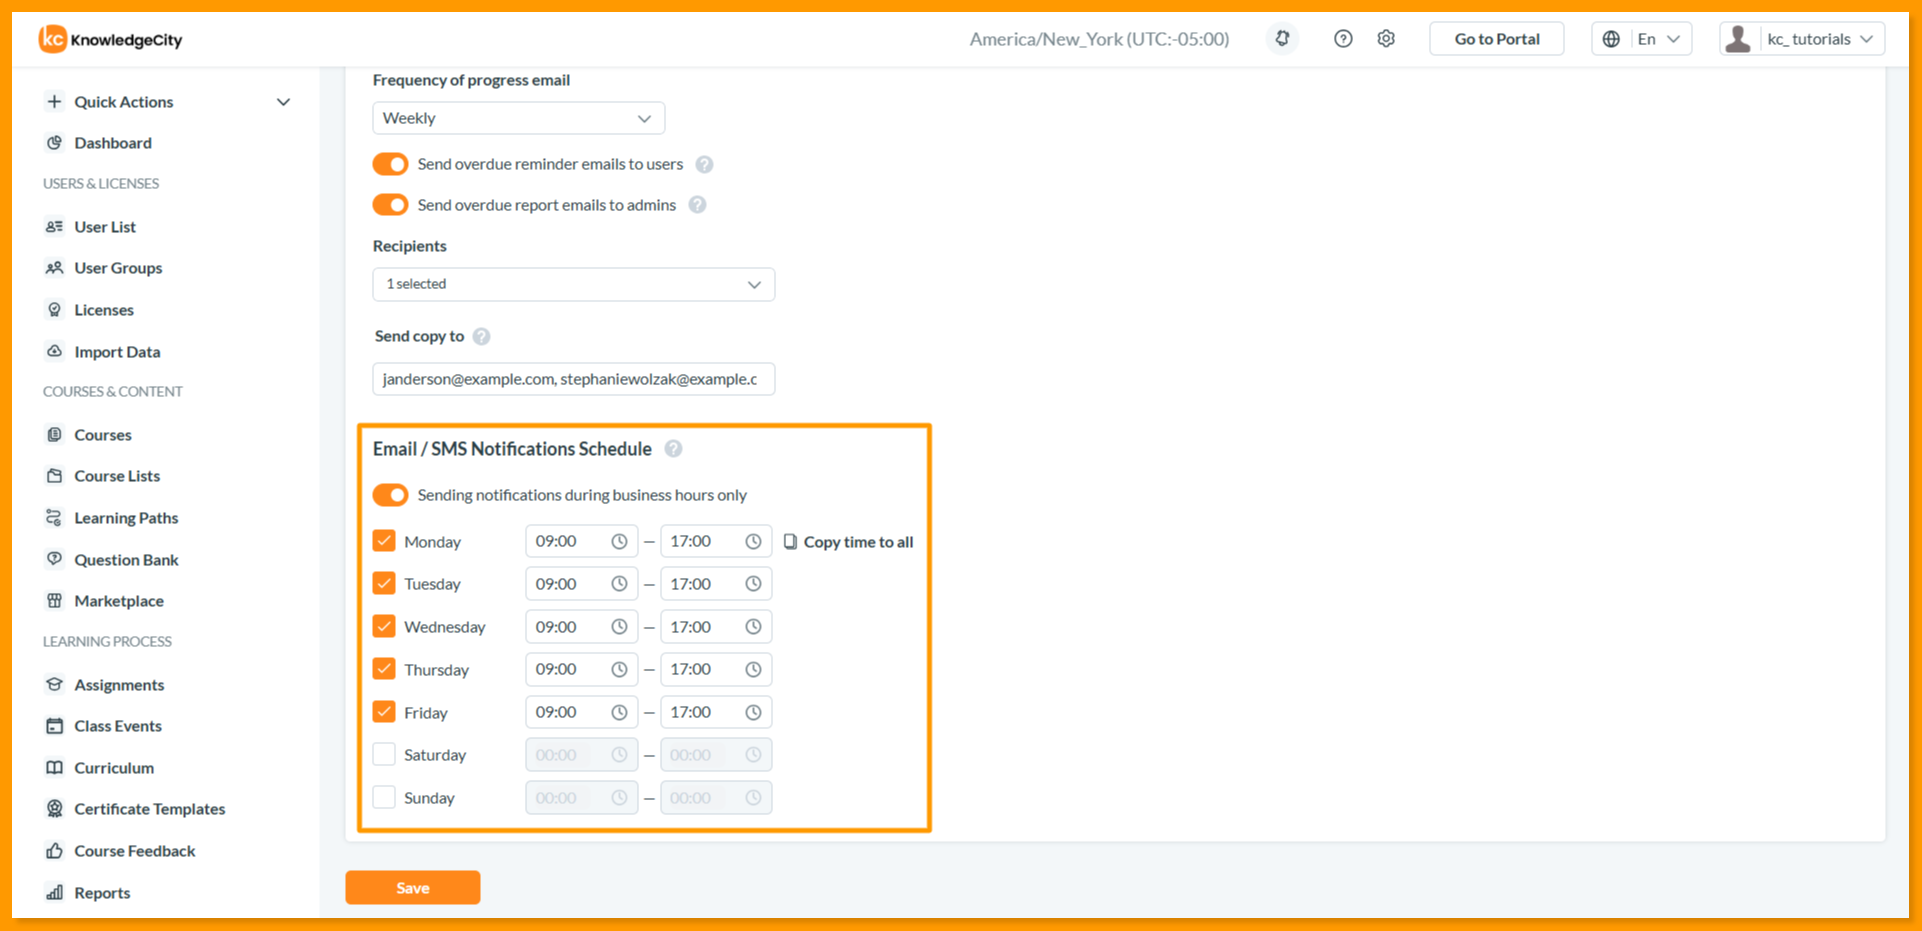Open clock picker for Friday end time
The image size is (1922, 931).
tap(753, 712)
